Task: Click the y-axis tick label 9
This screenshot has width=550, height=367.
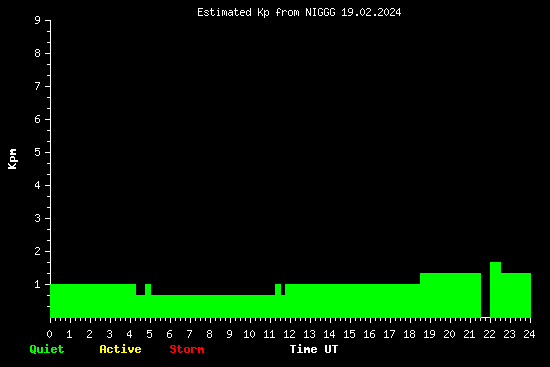Action: 38,20
